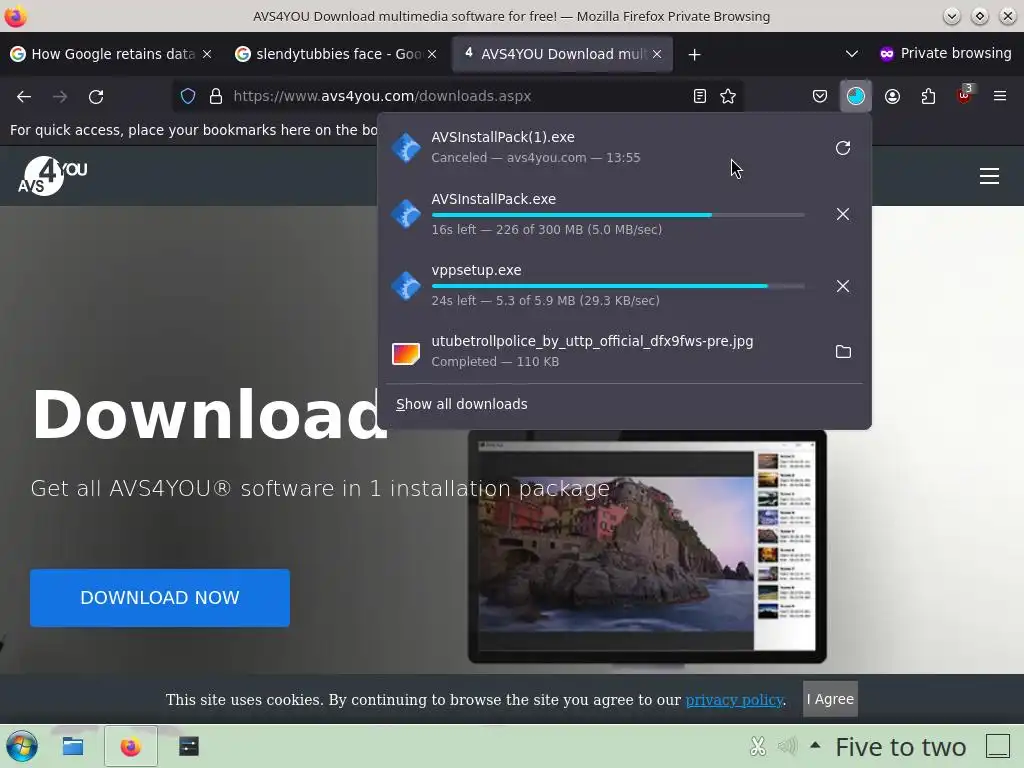This screenshot has height=768, width=1024.
Task: Click the scissors tray icon
Action: [x=758, y=746]
